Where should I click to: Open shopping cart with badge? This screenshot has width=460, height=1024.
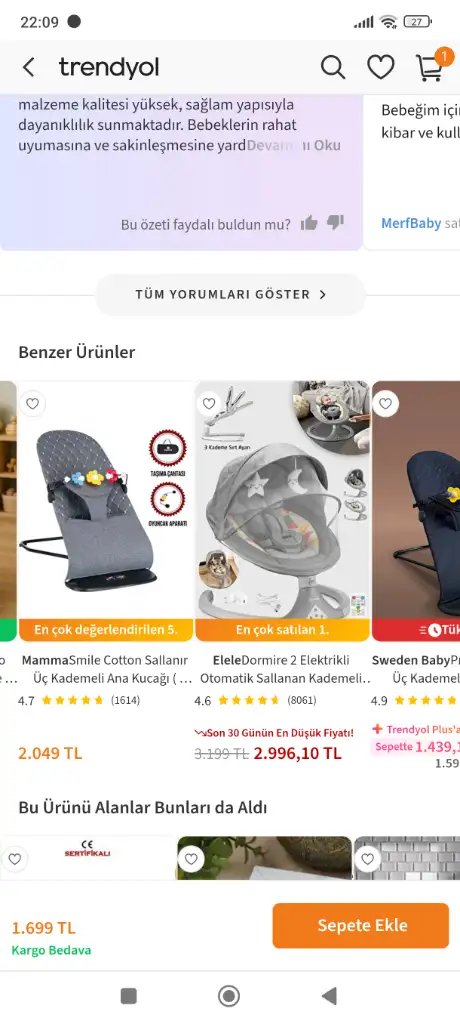431,66
